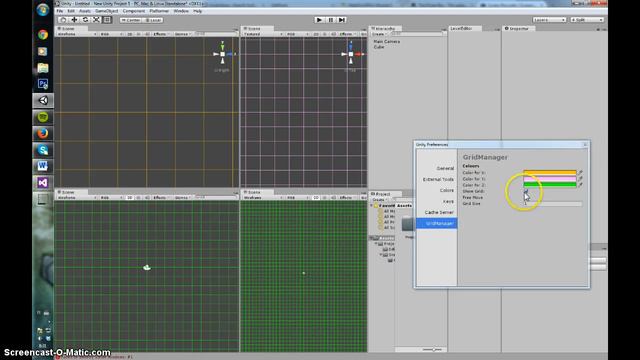Toggle 2D mode in the bottom-right Scene view

316,198
